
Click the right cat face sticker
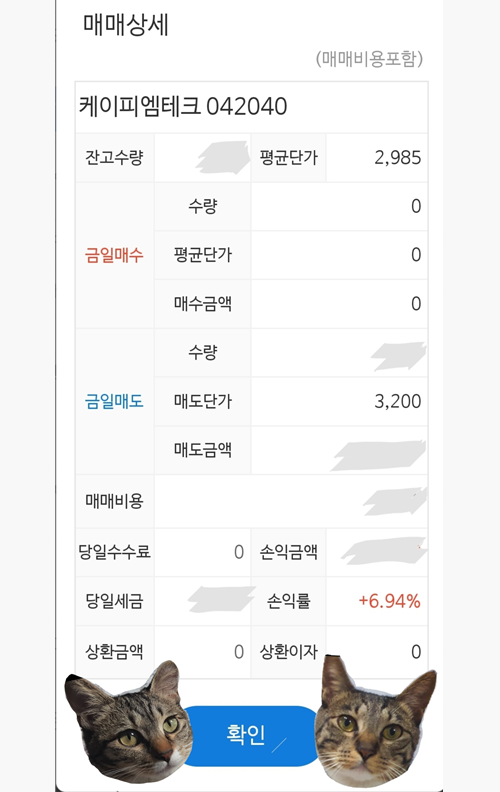tap(375, 721)
